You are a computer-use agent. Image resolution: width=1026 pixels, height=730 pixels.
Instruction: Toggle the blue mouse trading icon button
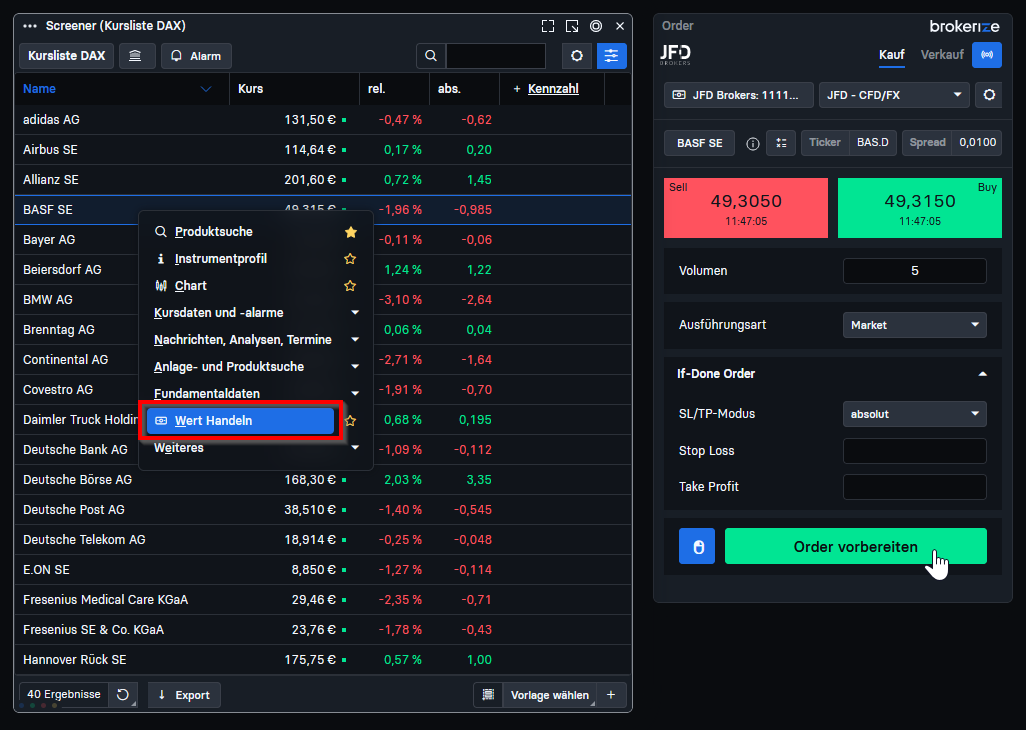click(697, 546)
